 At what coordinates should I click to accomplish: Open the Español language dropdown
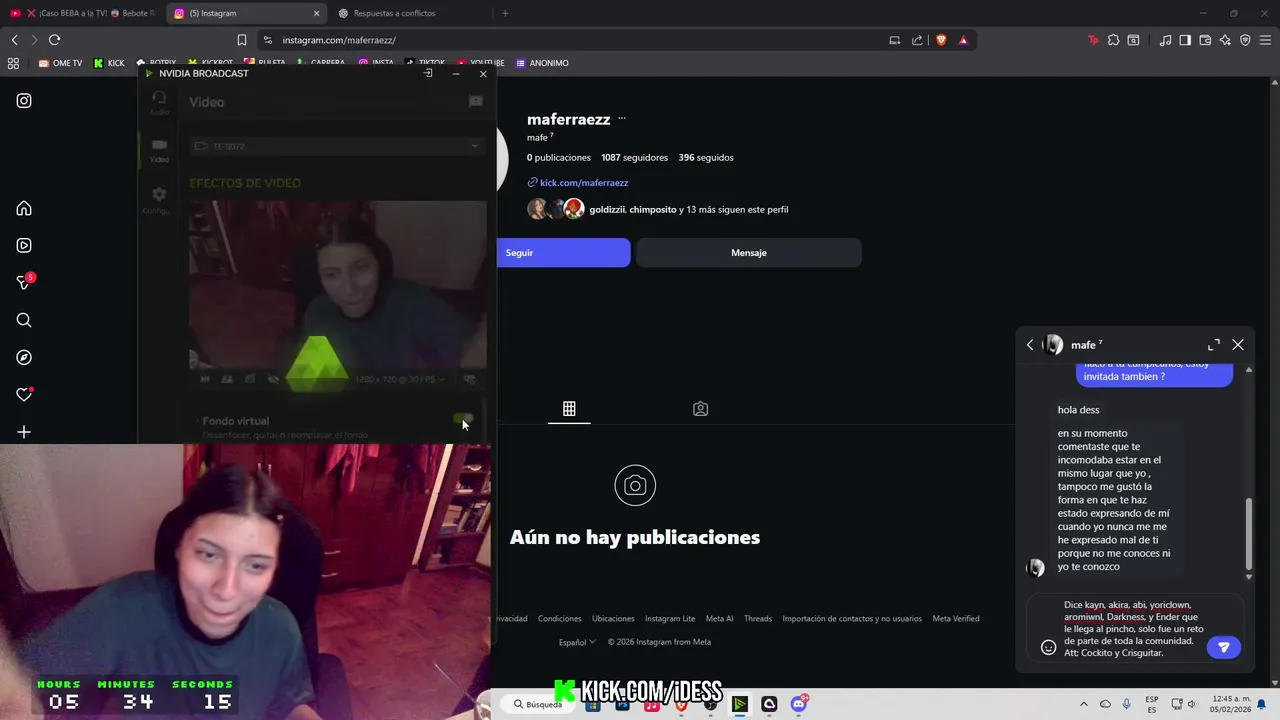click(577, 642)
